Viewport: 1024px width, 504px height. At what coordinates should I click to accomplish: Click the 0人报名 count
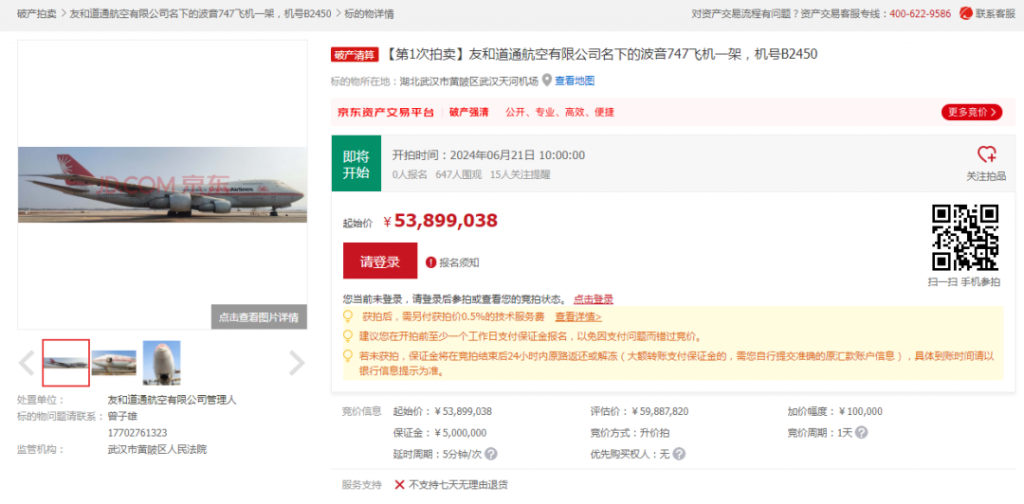click(409, 174)
